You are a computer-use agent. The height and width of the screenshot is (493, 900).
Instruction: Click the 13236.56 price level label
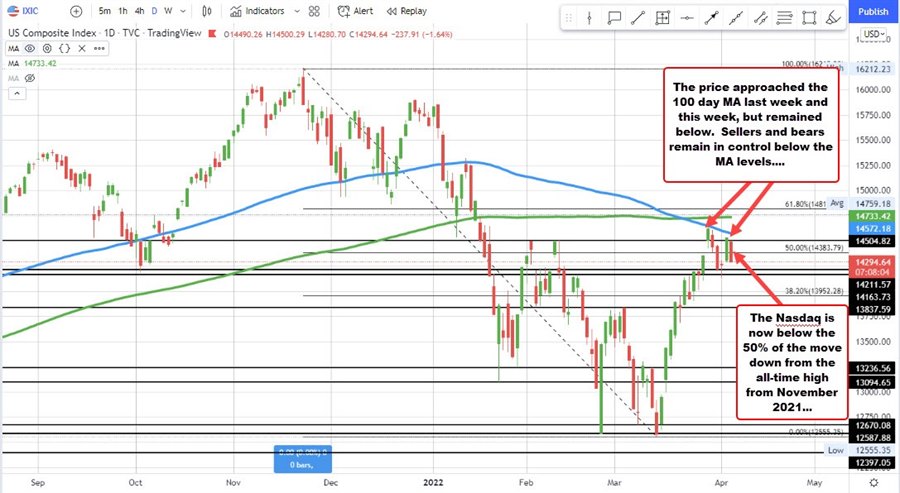coord(873,368)
